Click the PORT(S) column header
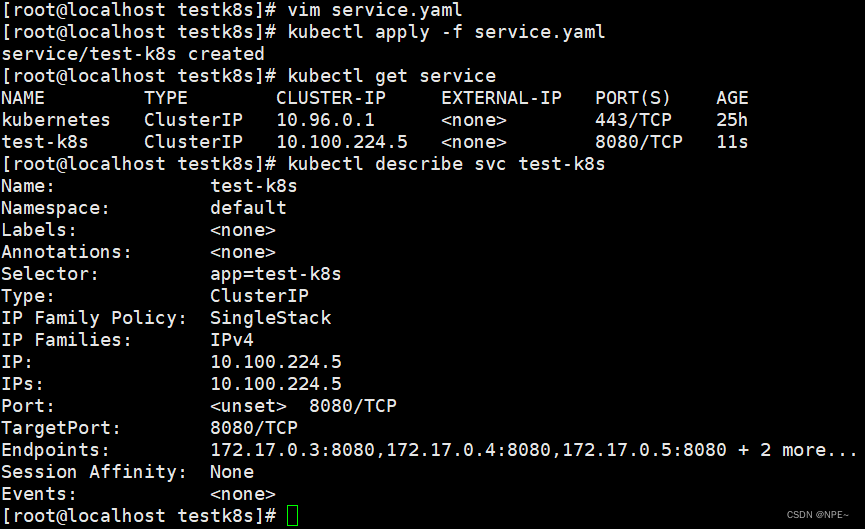The image size is (865, 529). (x=633, y=98)
